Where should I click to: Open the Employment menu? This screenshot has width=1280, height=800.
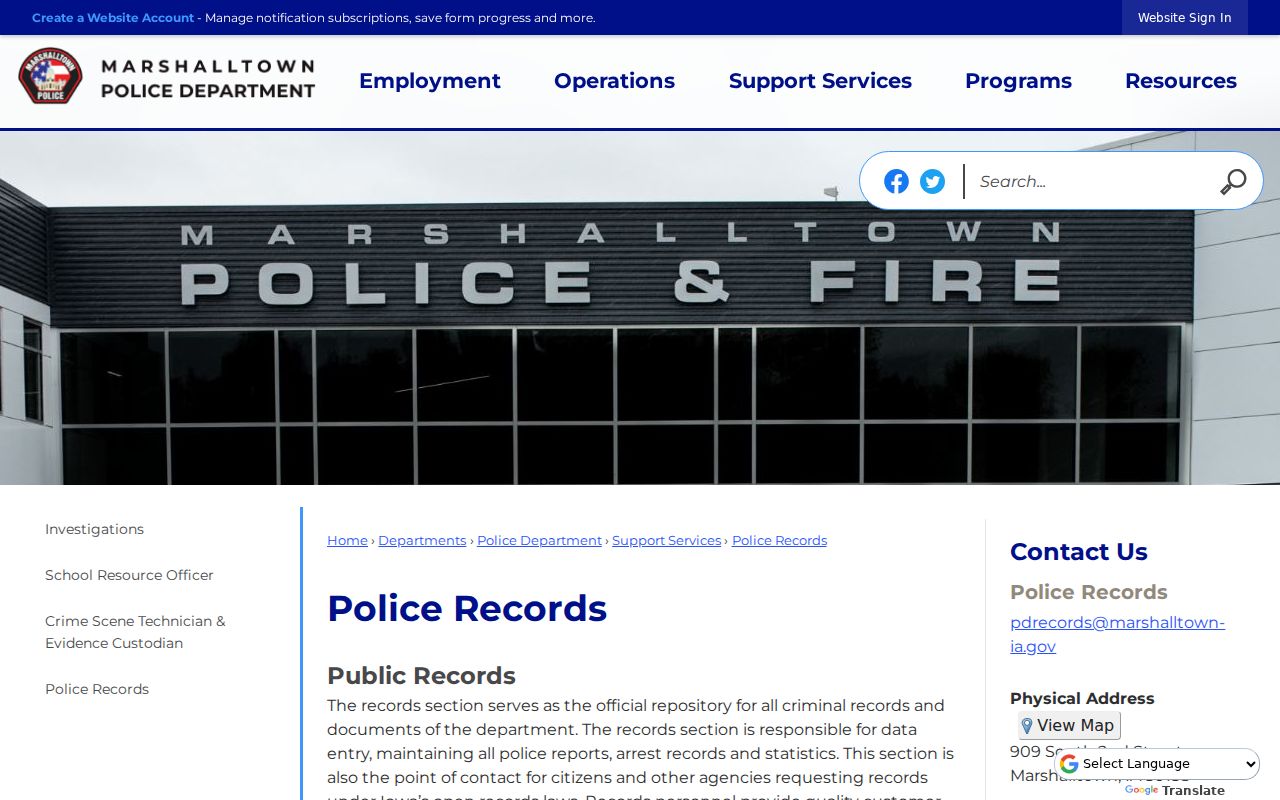coord(430,81)
